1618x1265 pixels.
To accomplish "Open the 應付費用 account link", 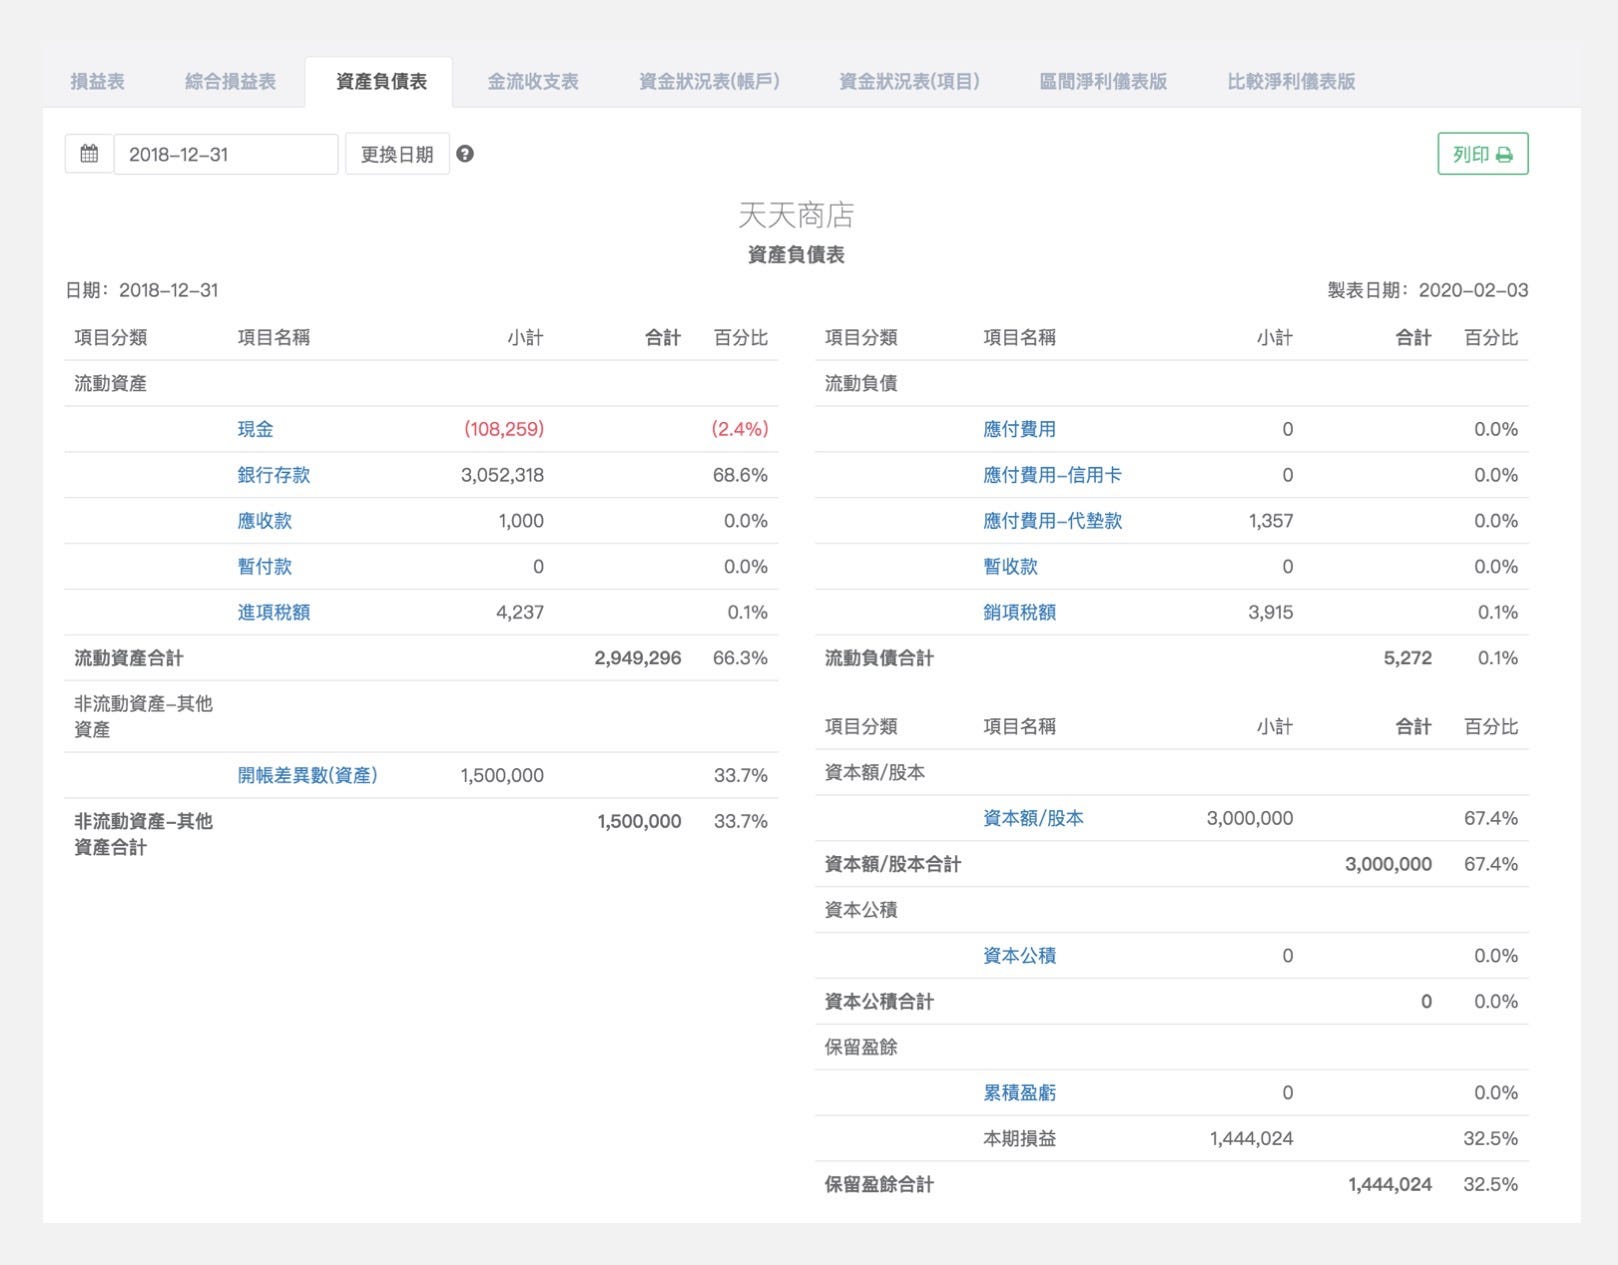I will click(x=1019, y=429).
